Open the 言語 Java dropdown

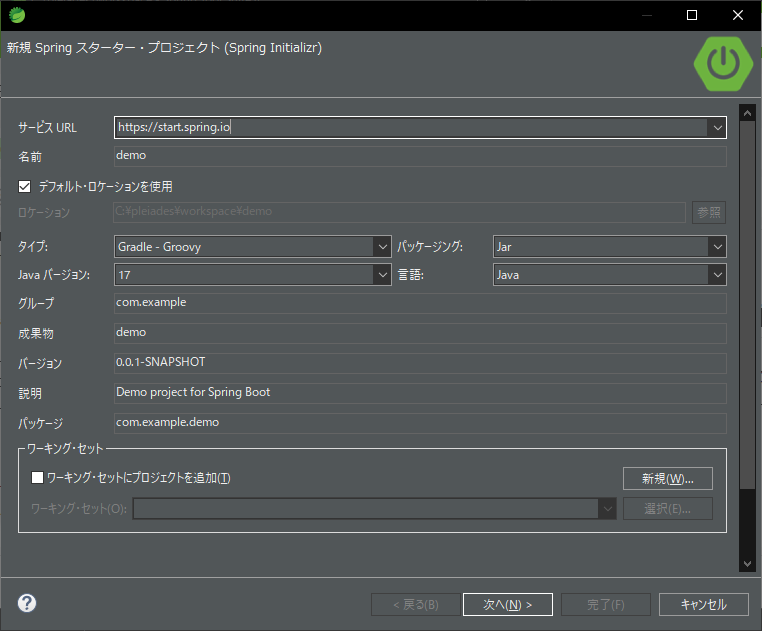pos(717,275)
